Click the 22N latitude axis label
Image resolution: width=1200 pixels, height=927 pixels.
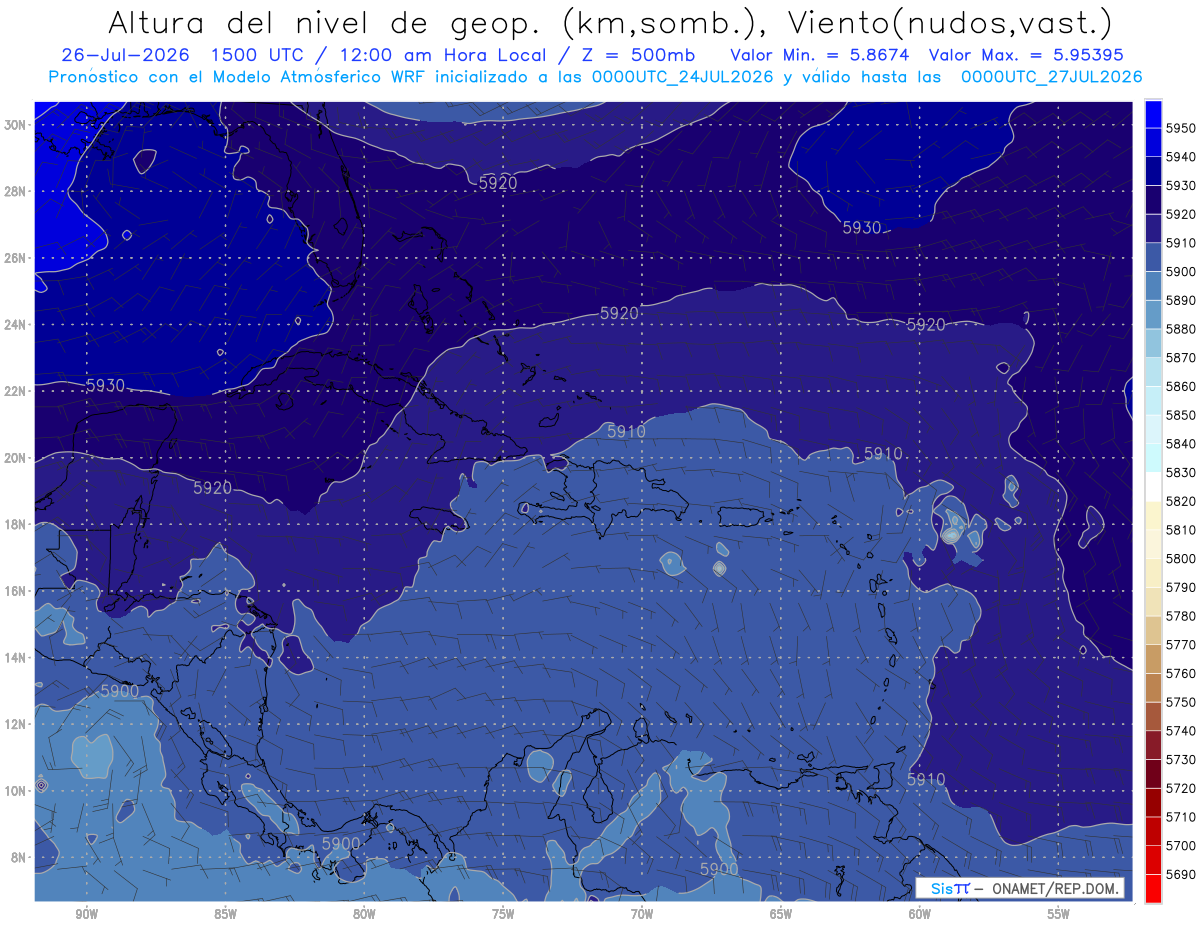pos(15,390)
